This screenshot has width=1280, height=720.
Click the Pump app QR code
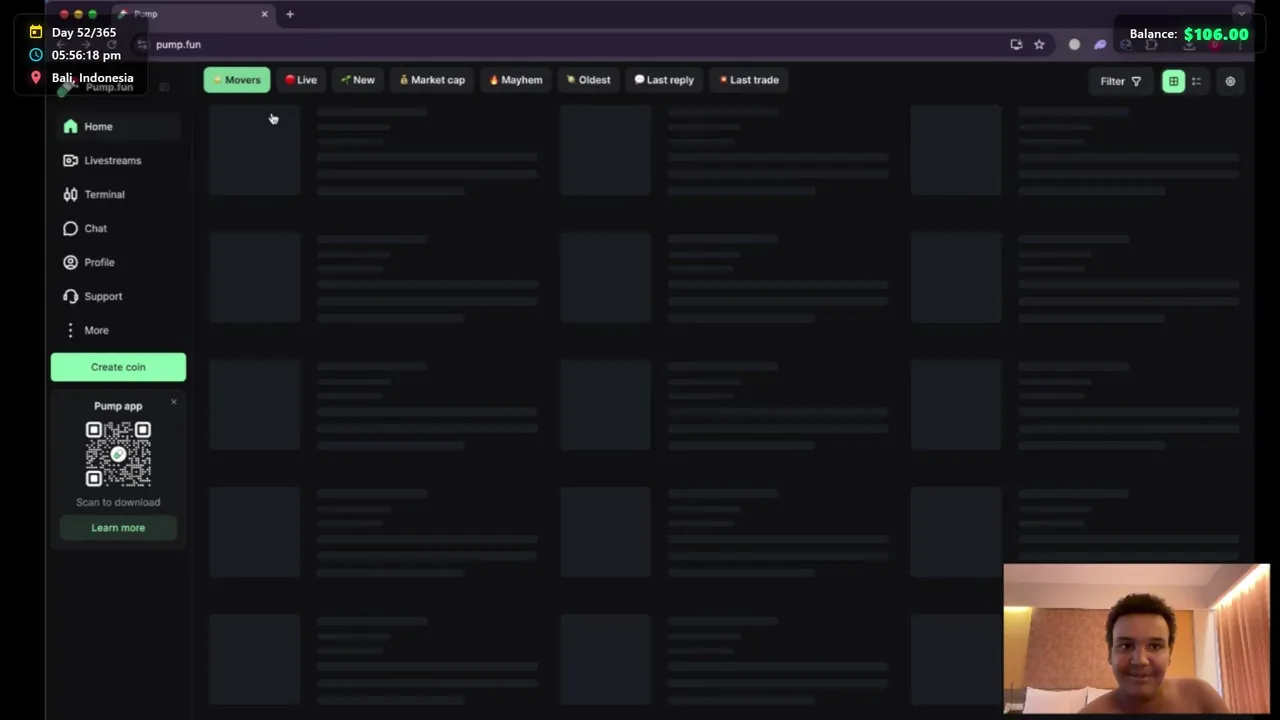coord(118,454)
